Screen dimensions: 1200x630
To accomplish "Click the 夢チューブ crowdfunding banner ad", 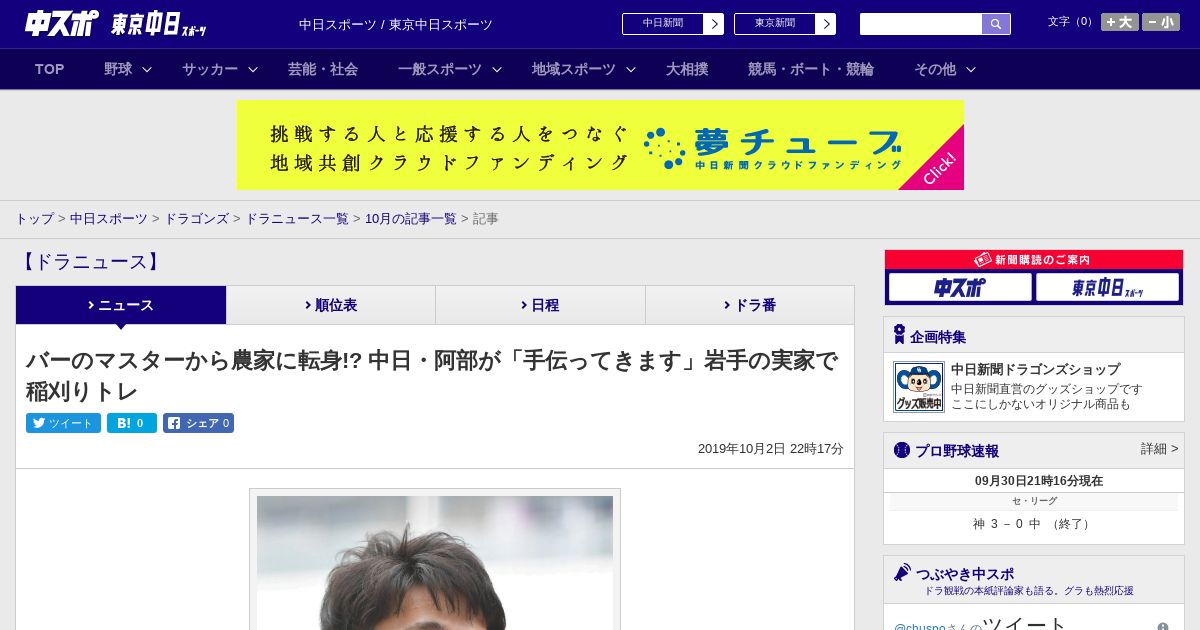I will [600, 145].
